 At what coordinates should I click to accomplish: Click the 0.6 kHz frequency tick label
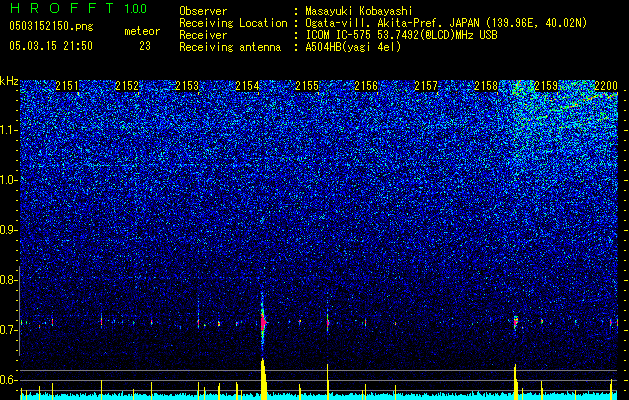click(8, 380)
